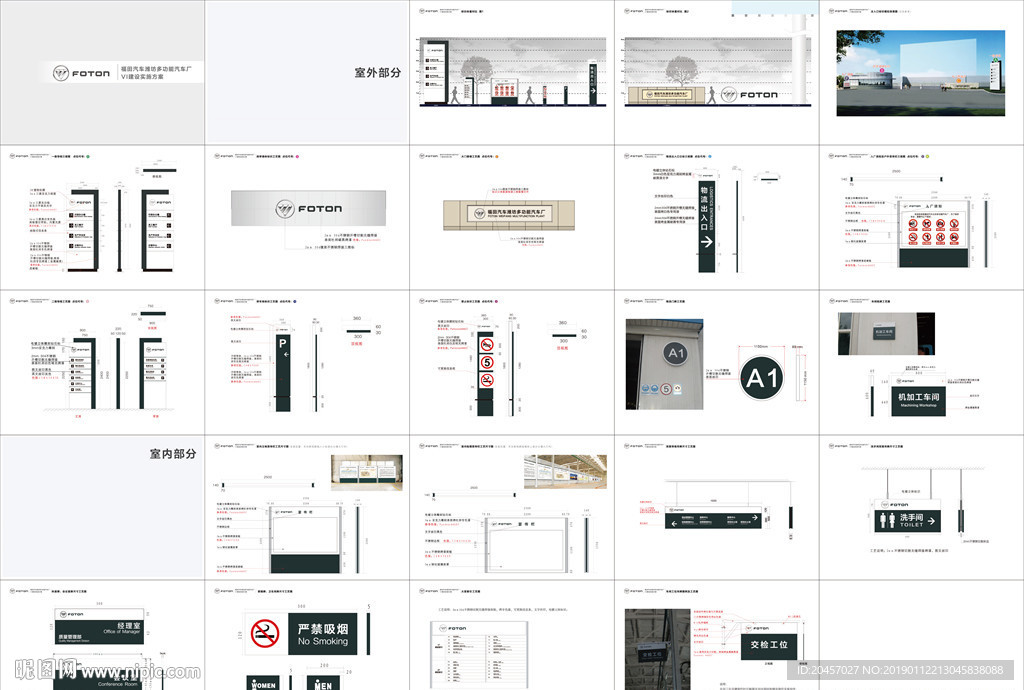Click the white arrow on '物流出入口' sign
This screenshot has height=690, width=1024.
point(707,242)
